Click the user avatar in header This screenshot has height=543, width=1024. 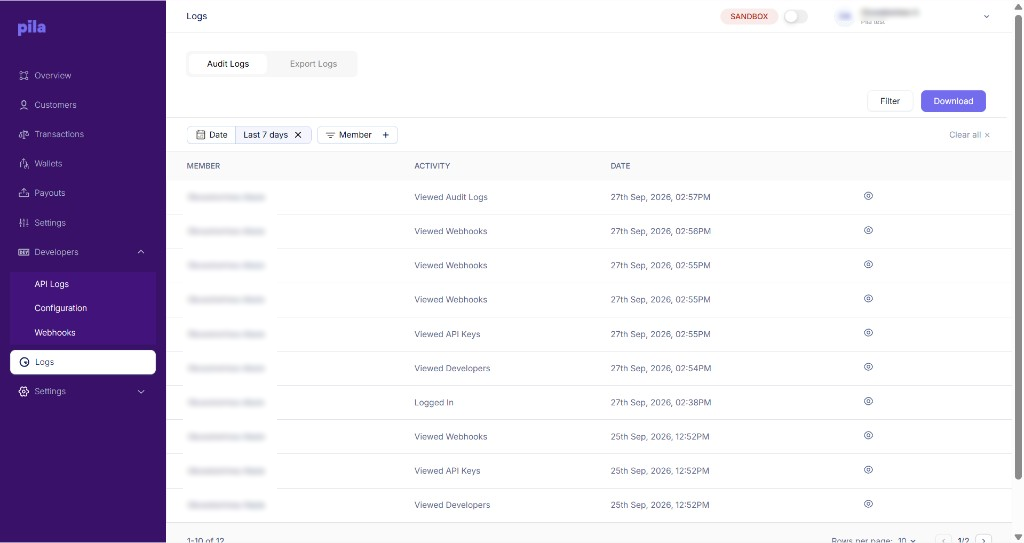pos(844,17)
